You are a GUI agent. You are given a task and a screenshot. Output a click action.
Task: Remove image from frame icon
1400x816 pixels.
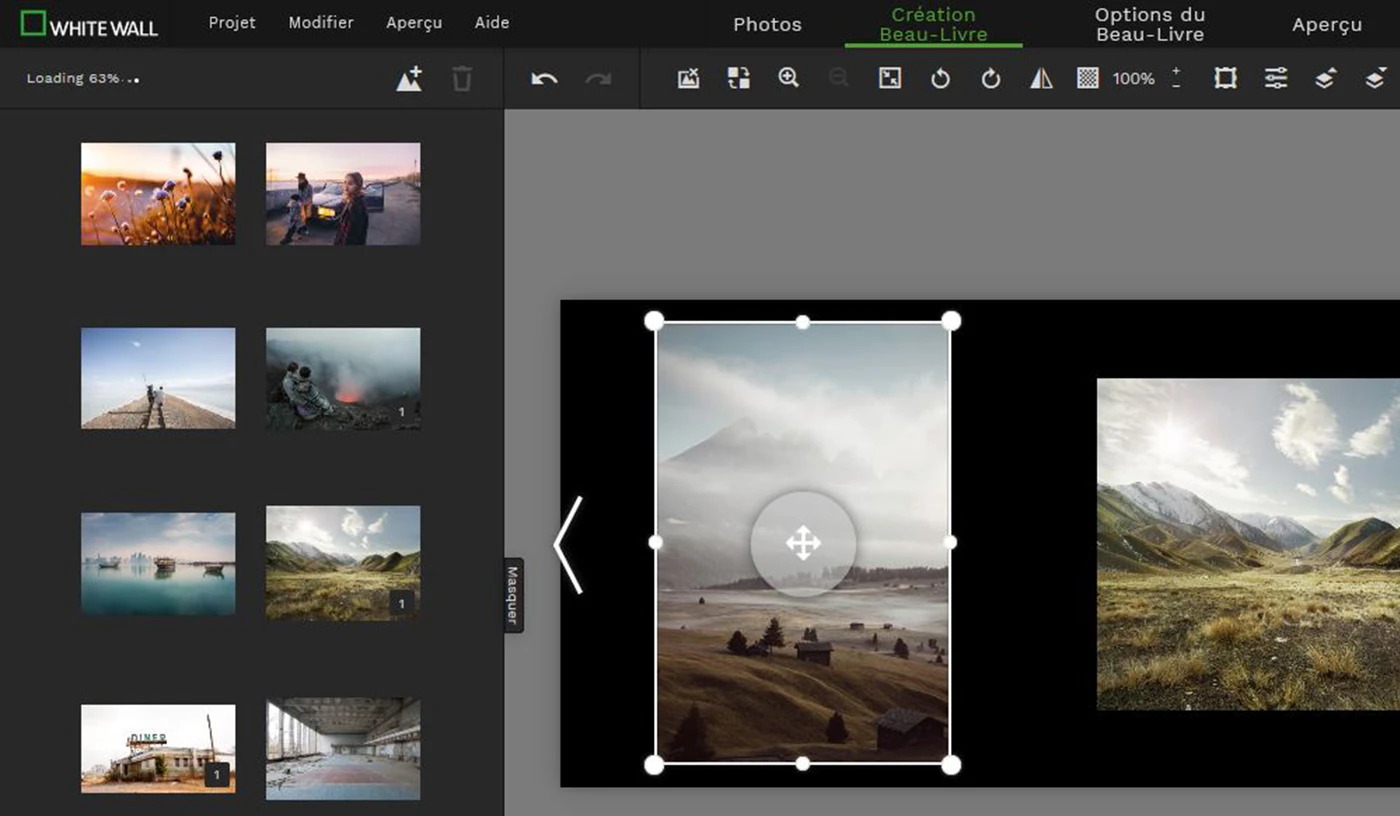click(x=688, y=78)
